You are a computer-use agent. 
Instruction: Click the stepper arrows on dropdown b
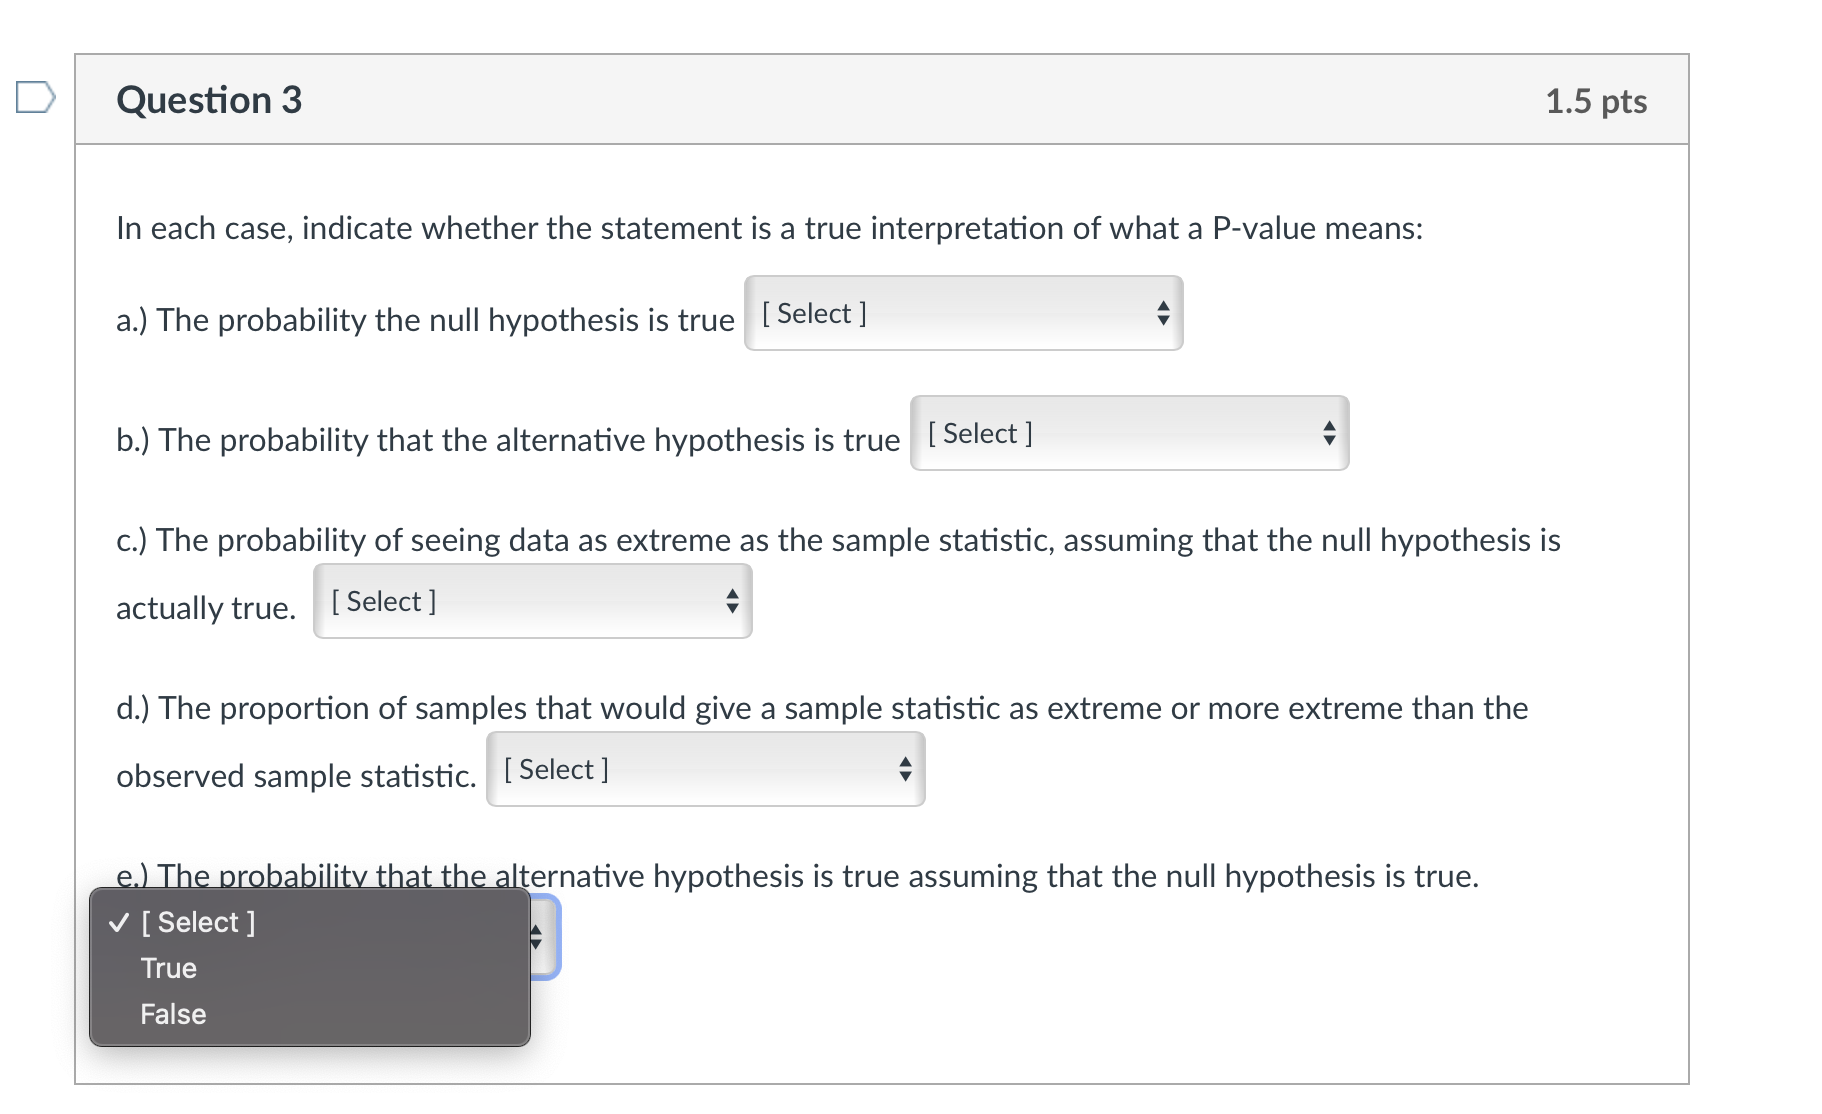pyautogui.click(x=1330, y=433)
